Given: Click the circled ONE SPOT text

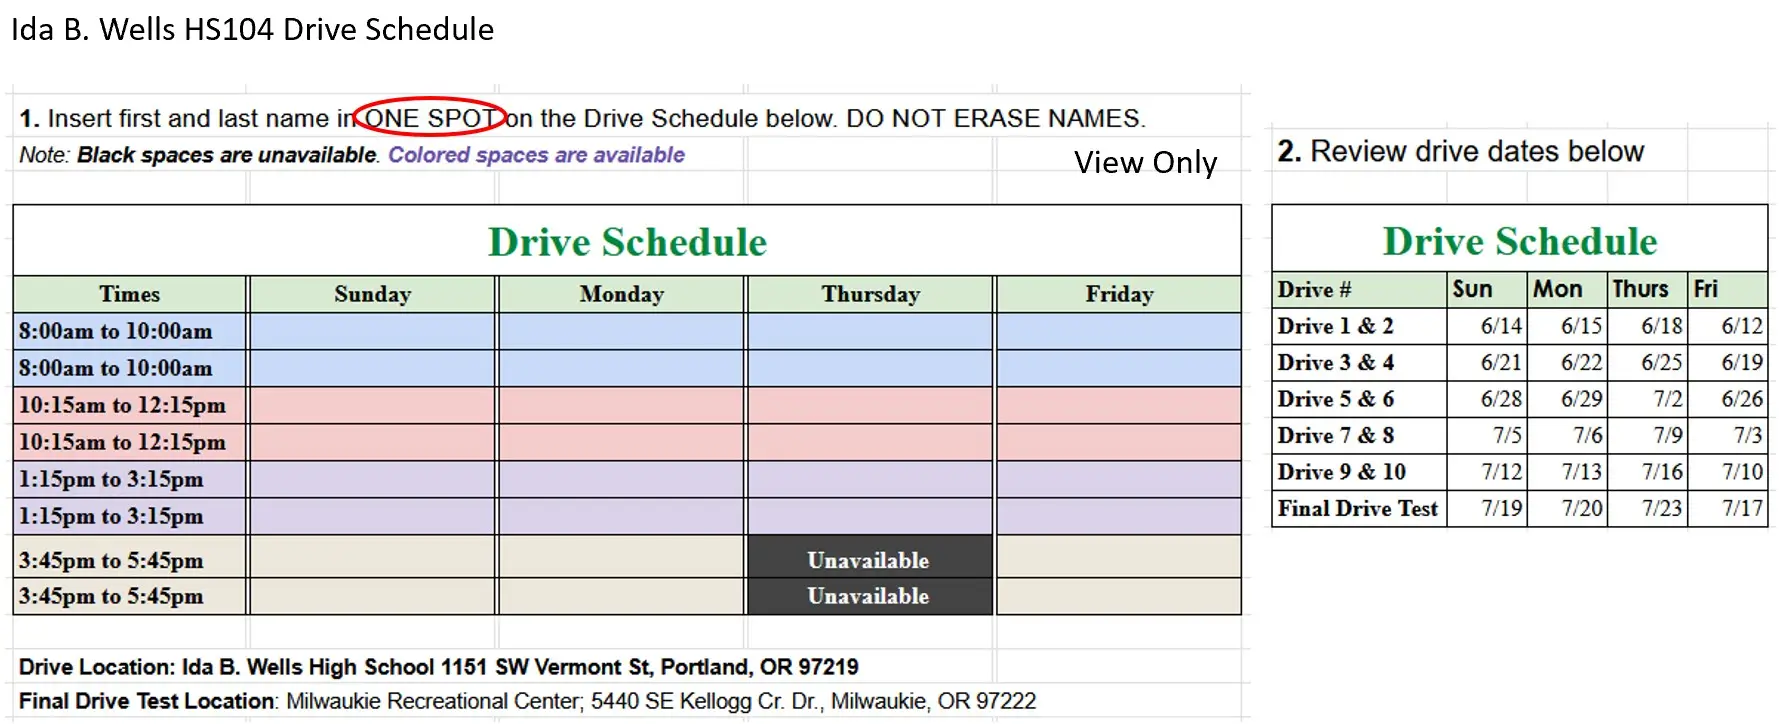Looking at the screenshot, I should click(x=430, y=118).
